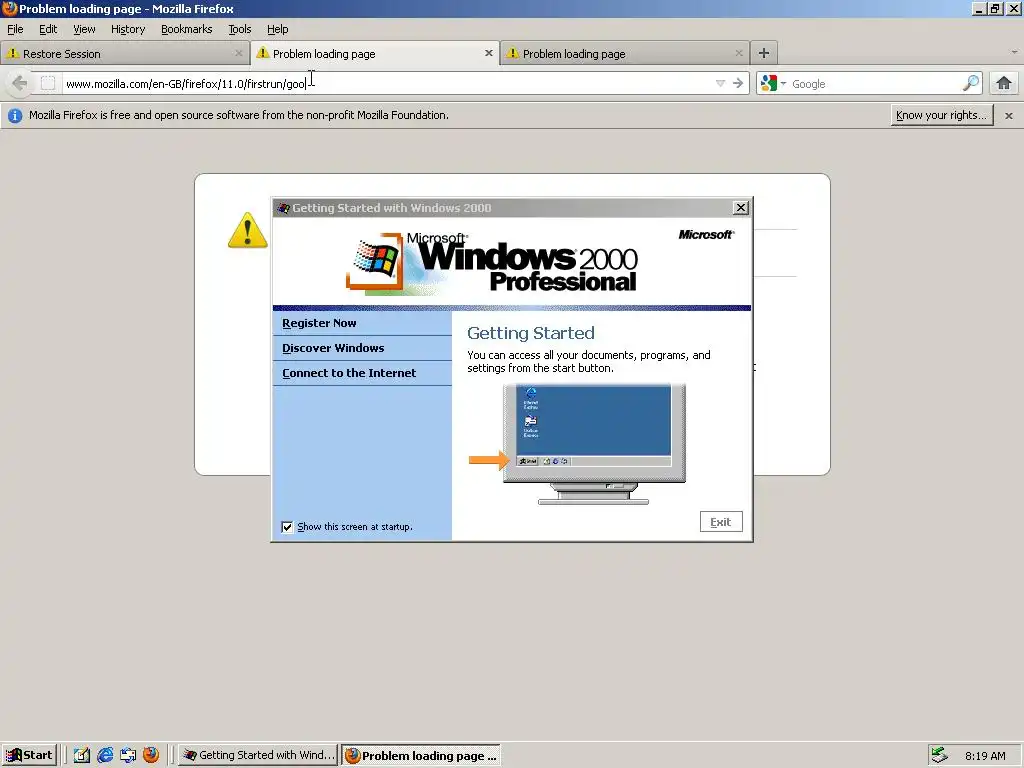
Task: Click into the address bar URL field
Action: click(388, 84)
